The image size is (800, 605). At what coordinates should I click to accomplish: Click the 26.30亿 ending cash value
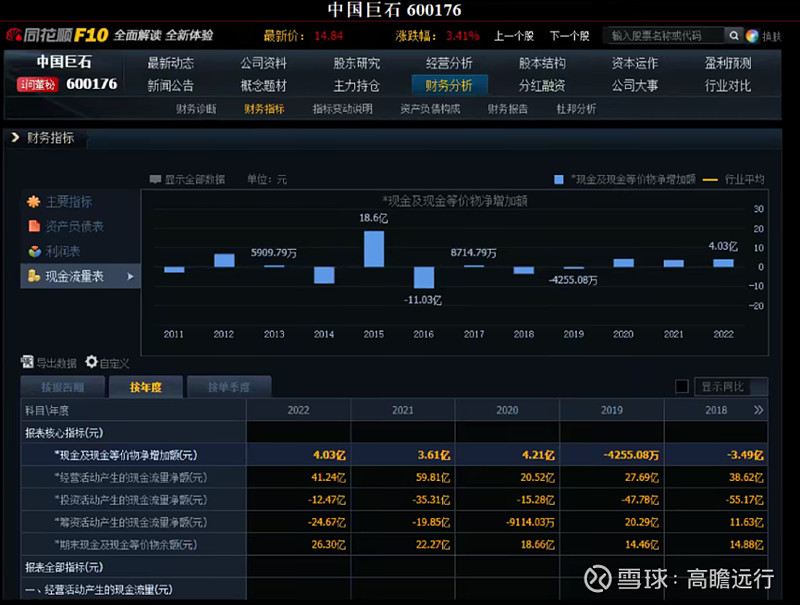point(329,545)
